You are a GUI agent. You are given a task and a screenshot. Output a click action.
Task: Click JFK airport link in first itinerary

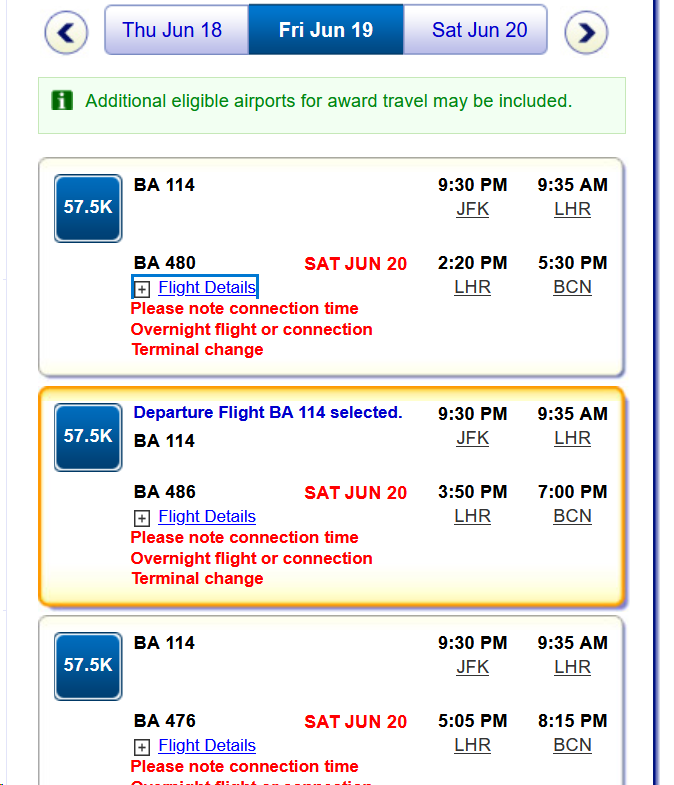[472, 210]
